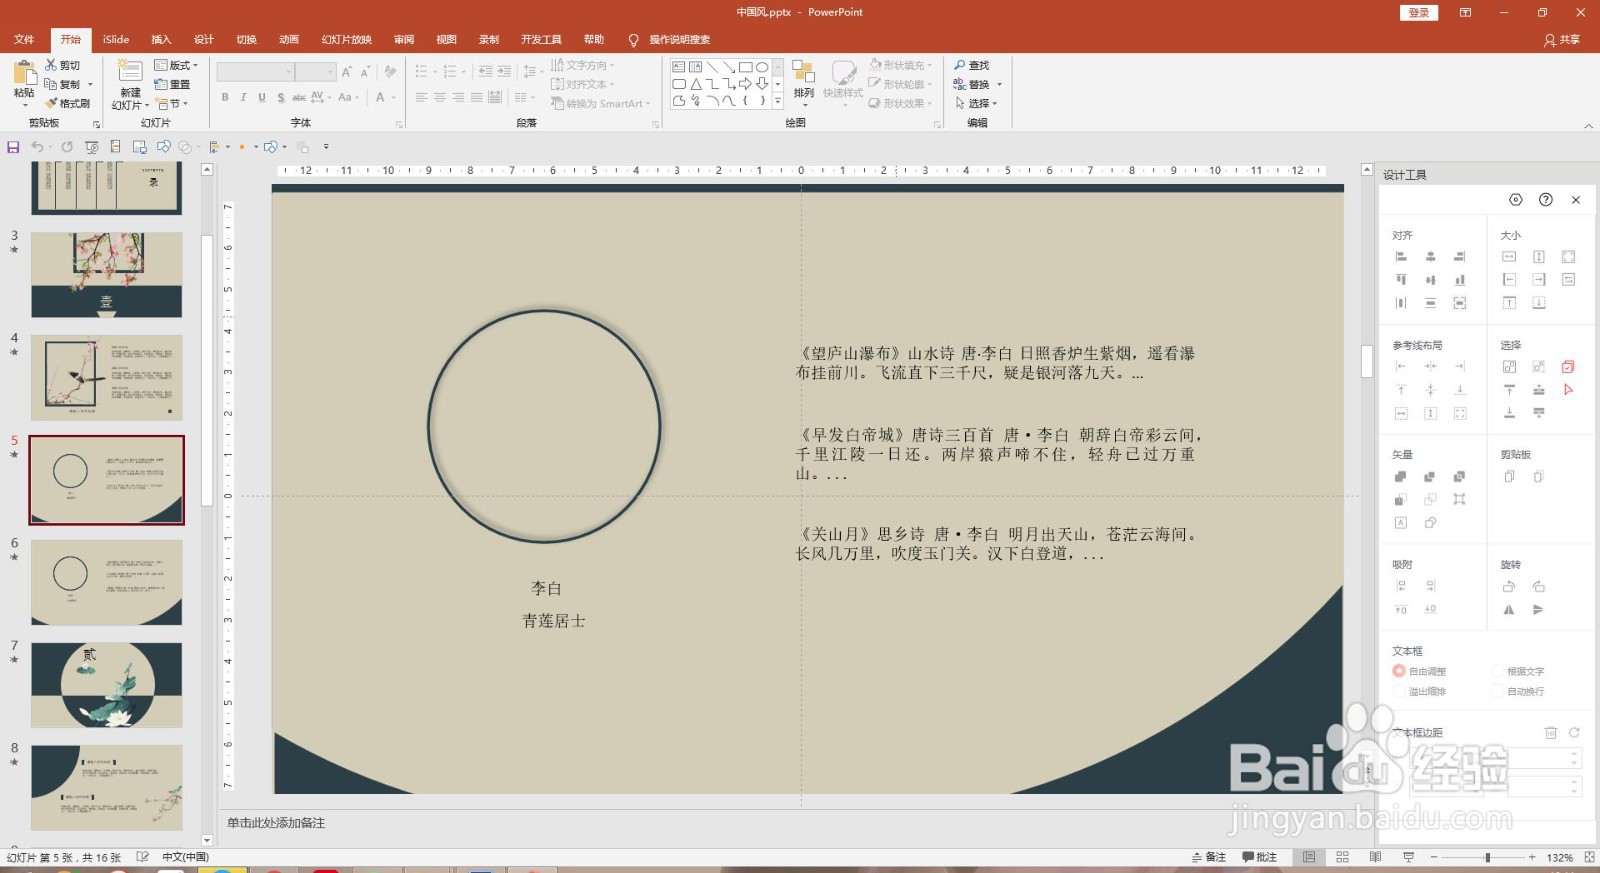
Task: Click the Login (登录) button
Action: pyautogui.click(x=1419, y=13)
